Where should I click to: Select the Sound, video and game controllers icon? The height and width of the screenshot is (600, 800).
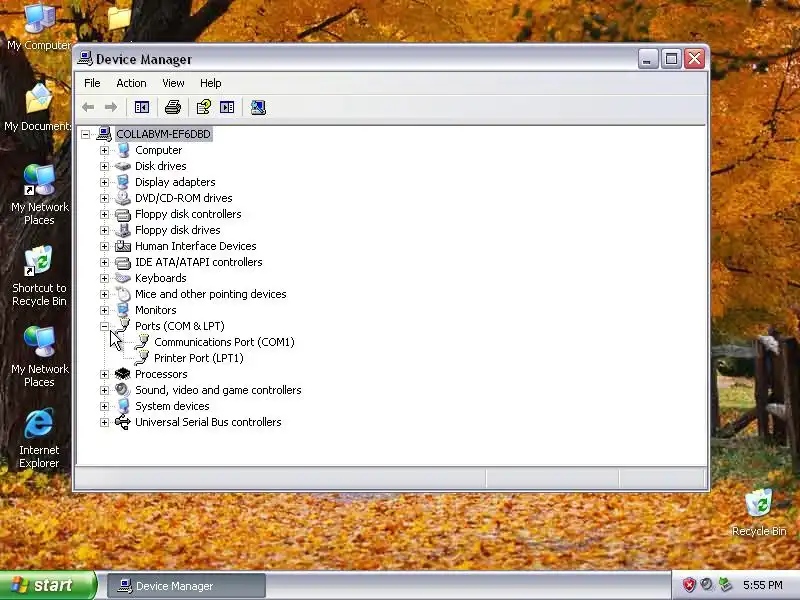click(x=122, y=390)
